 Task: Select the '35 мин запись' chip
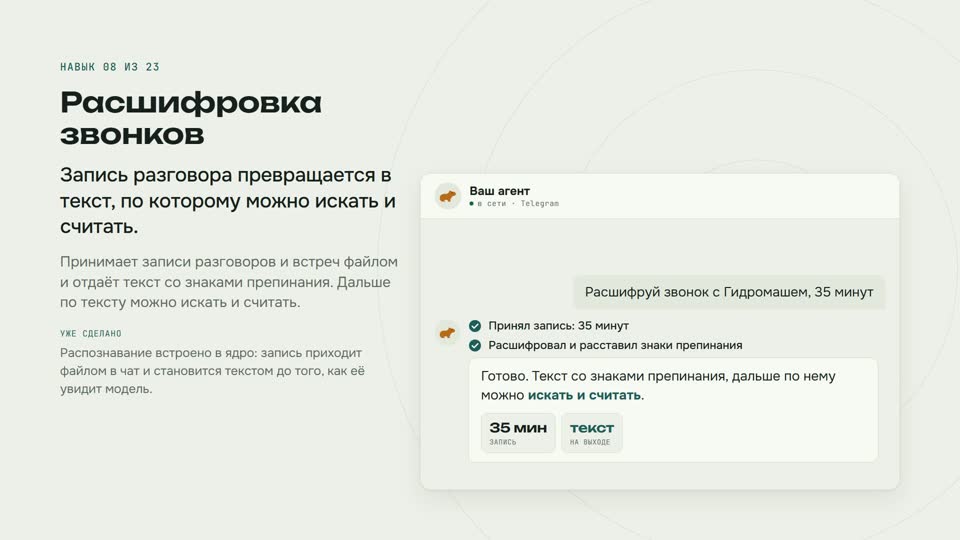518,433
